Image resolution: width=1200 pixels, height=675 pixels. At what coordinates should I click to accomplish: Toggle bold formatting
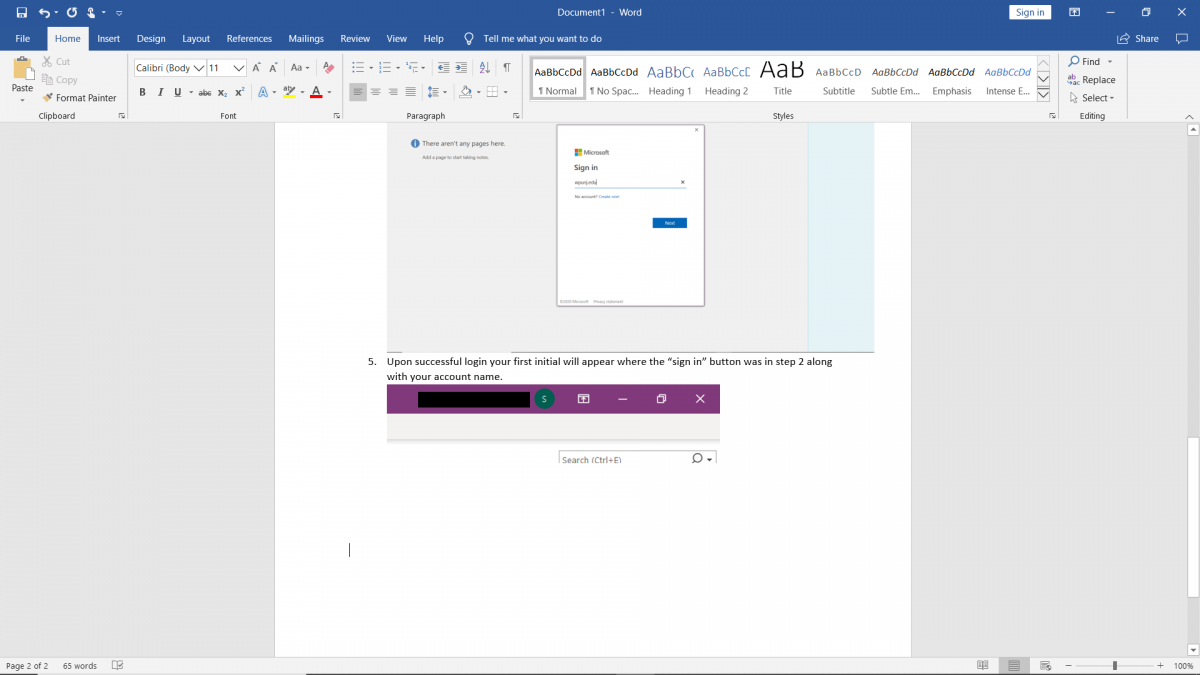tap(142, 91)
